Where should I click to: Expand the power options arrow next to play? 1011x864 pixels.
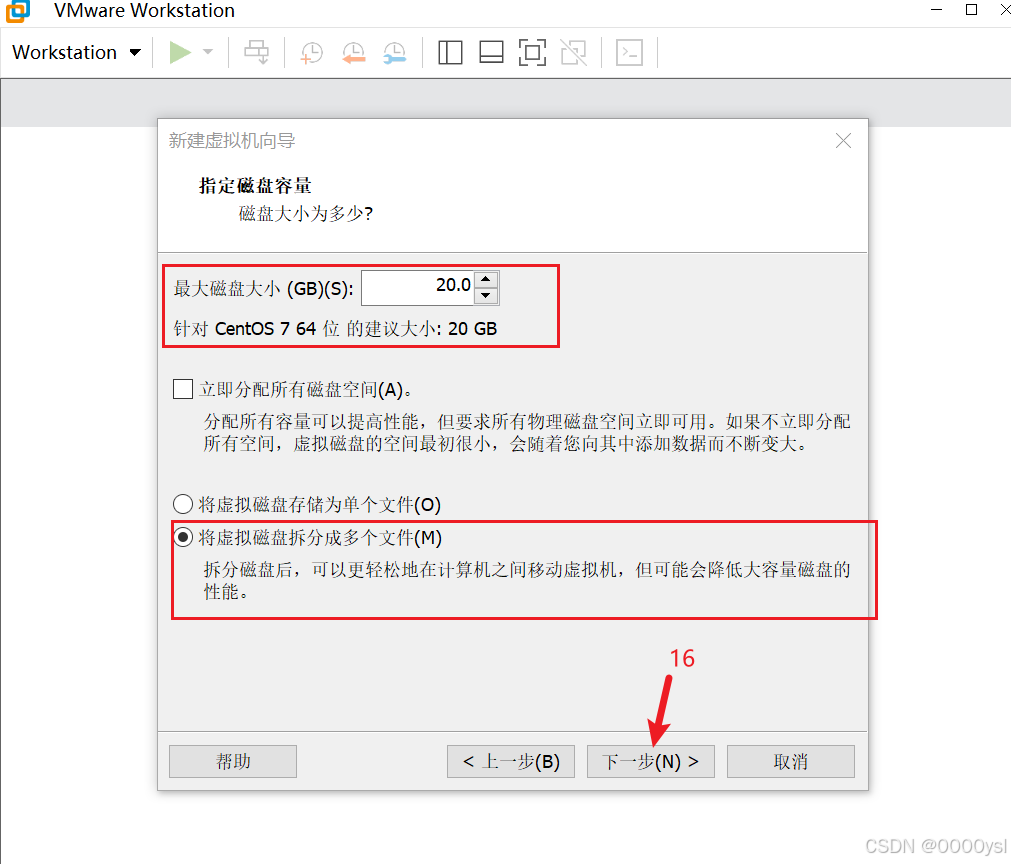[x=208, y=52]
